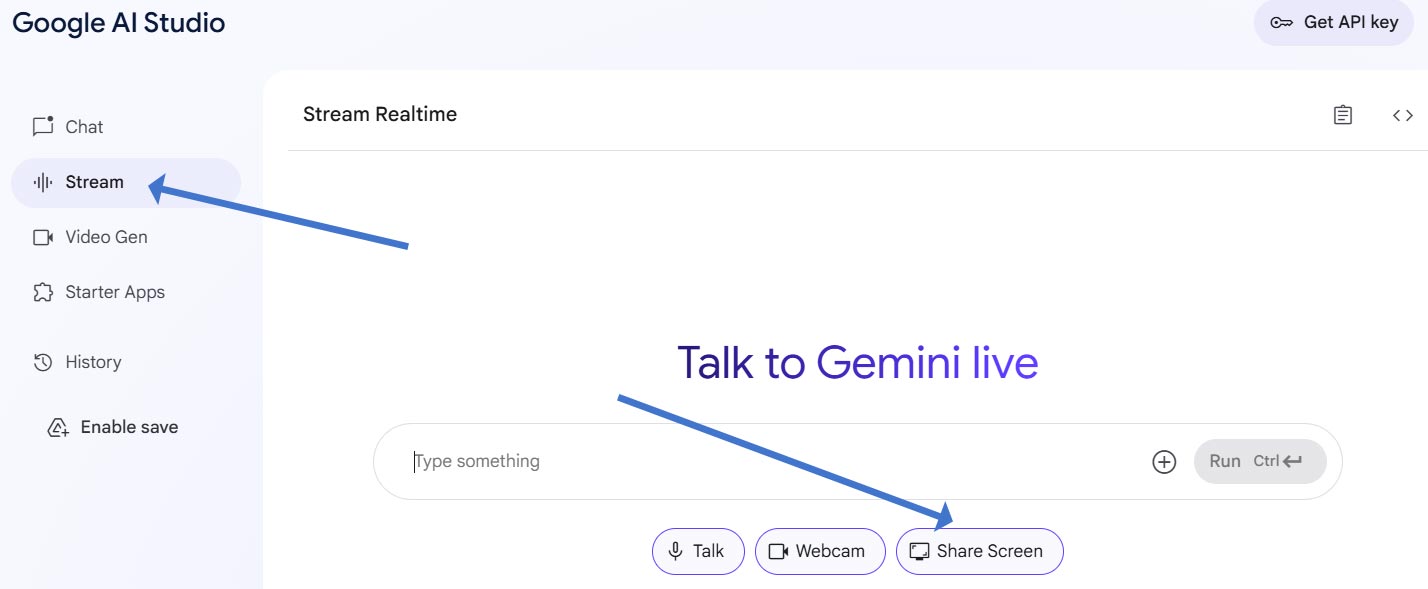
Task: Click the Get code angle-brackets icon
Action: click(x=1403, y=115)
